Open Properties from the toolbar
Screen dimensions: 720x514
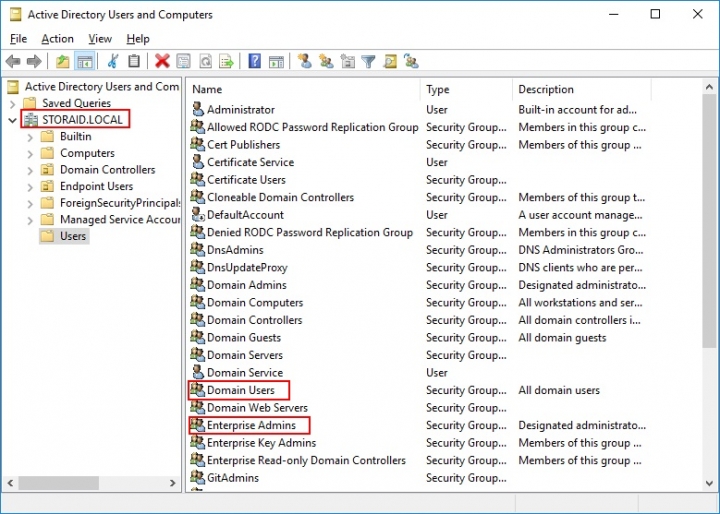pyautogui.click(x=184, y=61)
